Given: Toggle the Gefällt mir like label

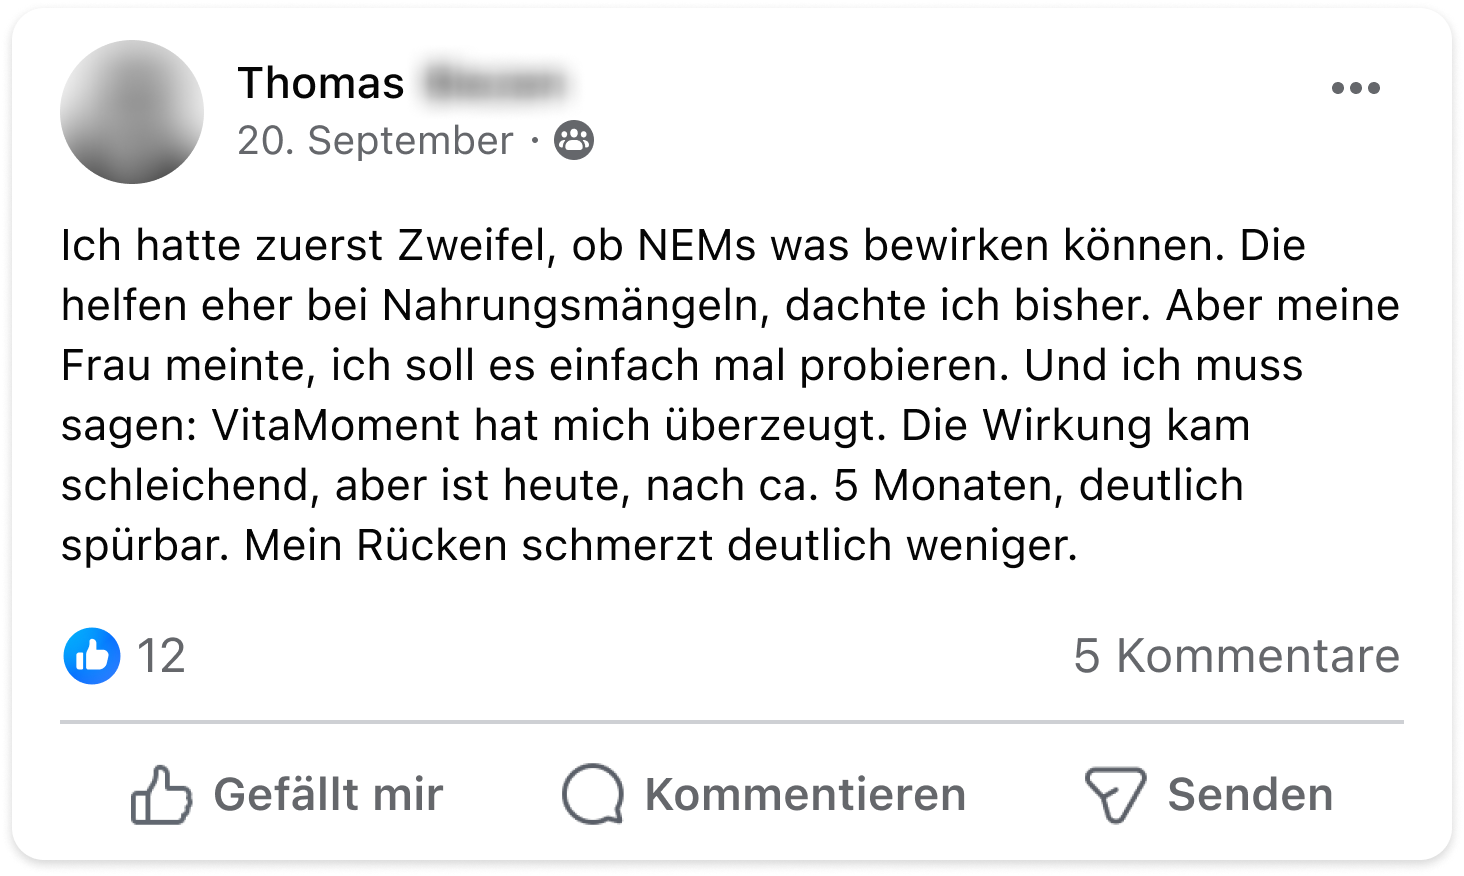Looking at the screenshot, I should pyautogui.click(x=328, y=795).
